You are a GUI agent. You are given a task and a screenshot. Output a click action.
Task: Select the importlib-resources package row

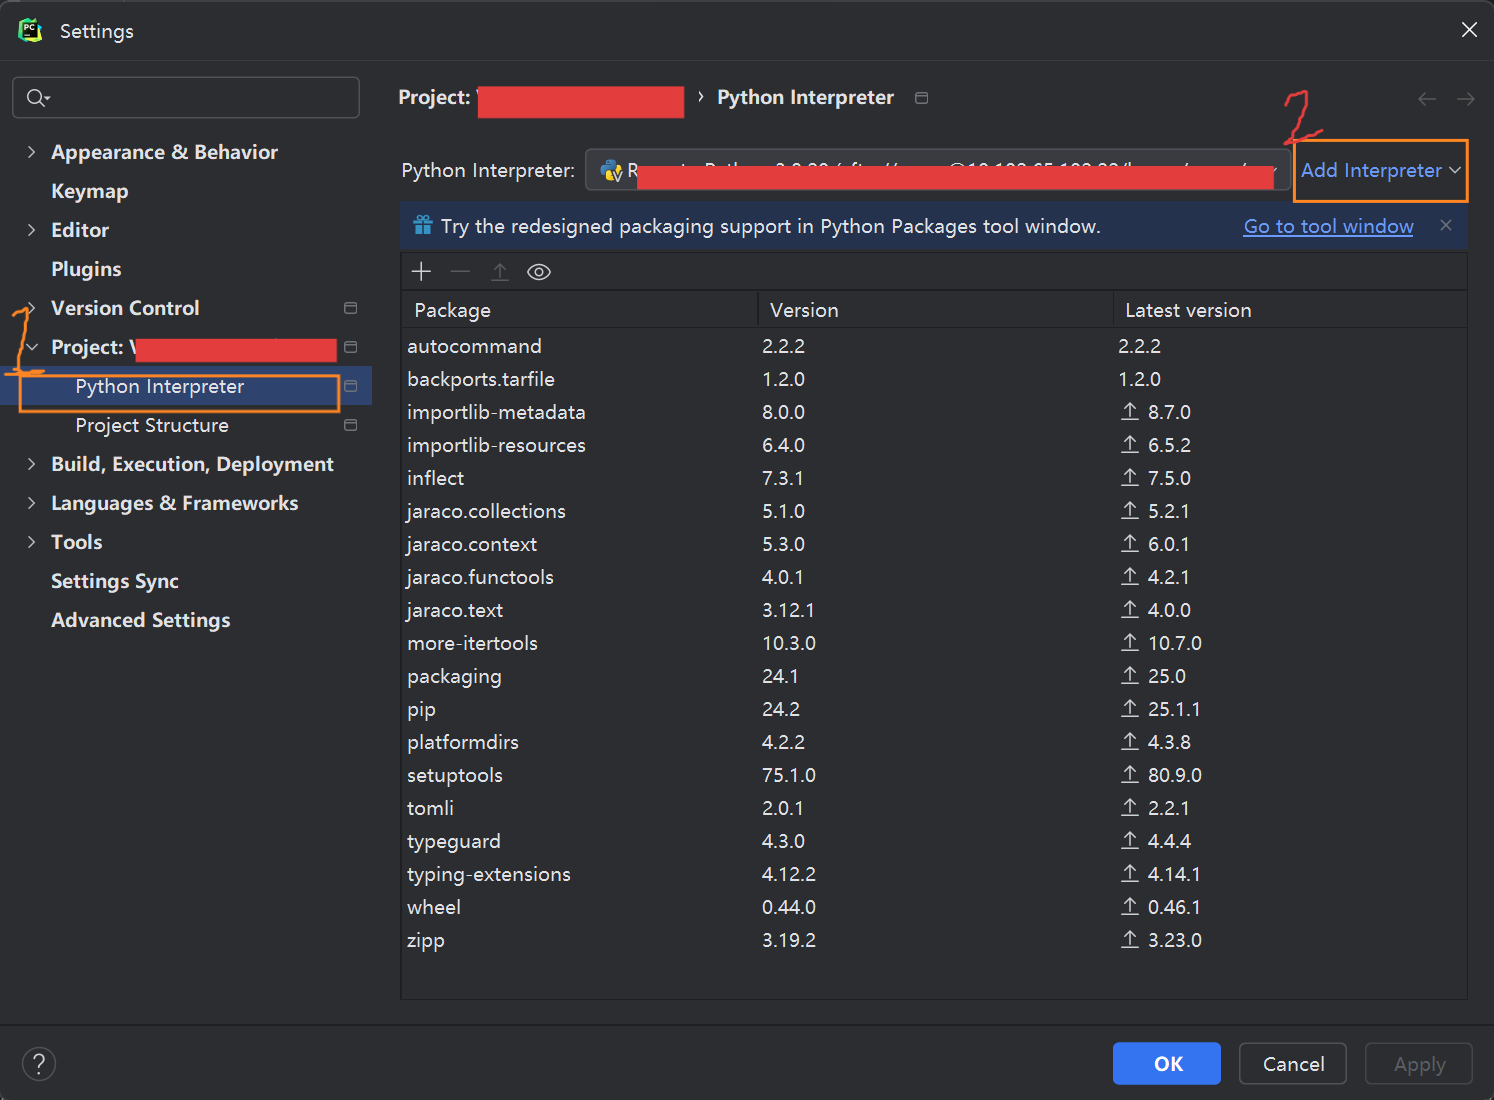934,445
